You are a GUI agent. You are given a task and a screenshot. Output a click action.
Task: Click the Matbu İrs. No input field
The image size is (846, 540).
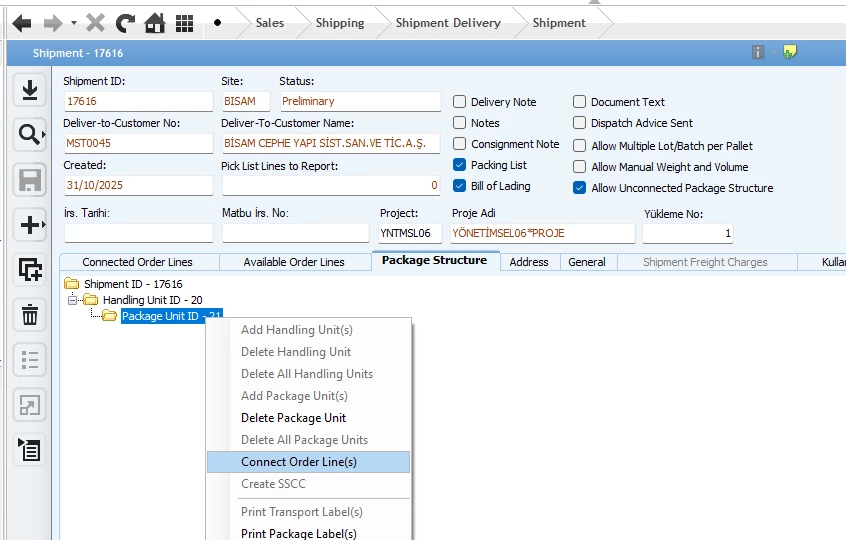[x=295, y=233]
